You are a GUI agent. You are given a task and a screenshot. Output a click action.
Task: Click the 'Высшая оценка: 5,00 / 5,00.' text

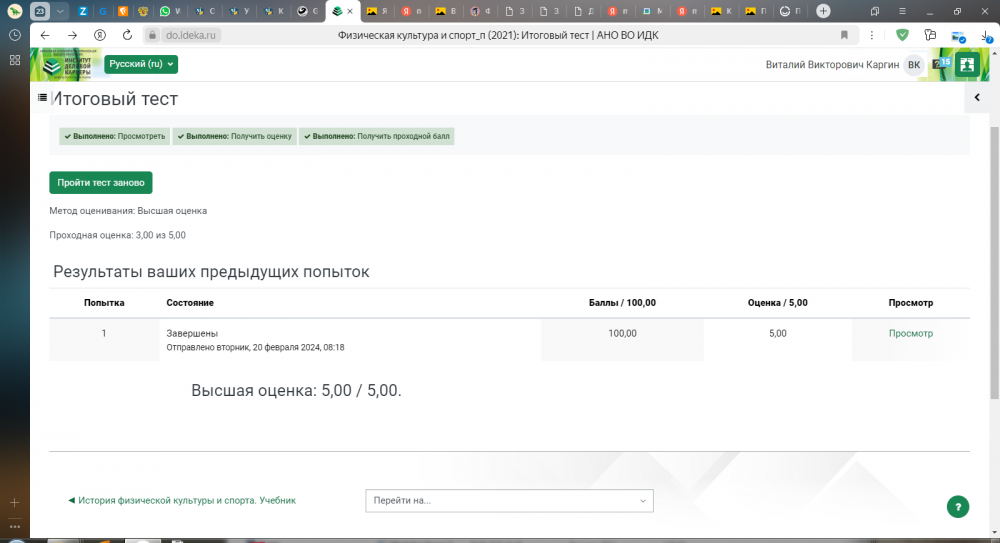[296, 391]
